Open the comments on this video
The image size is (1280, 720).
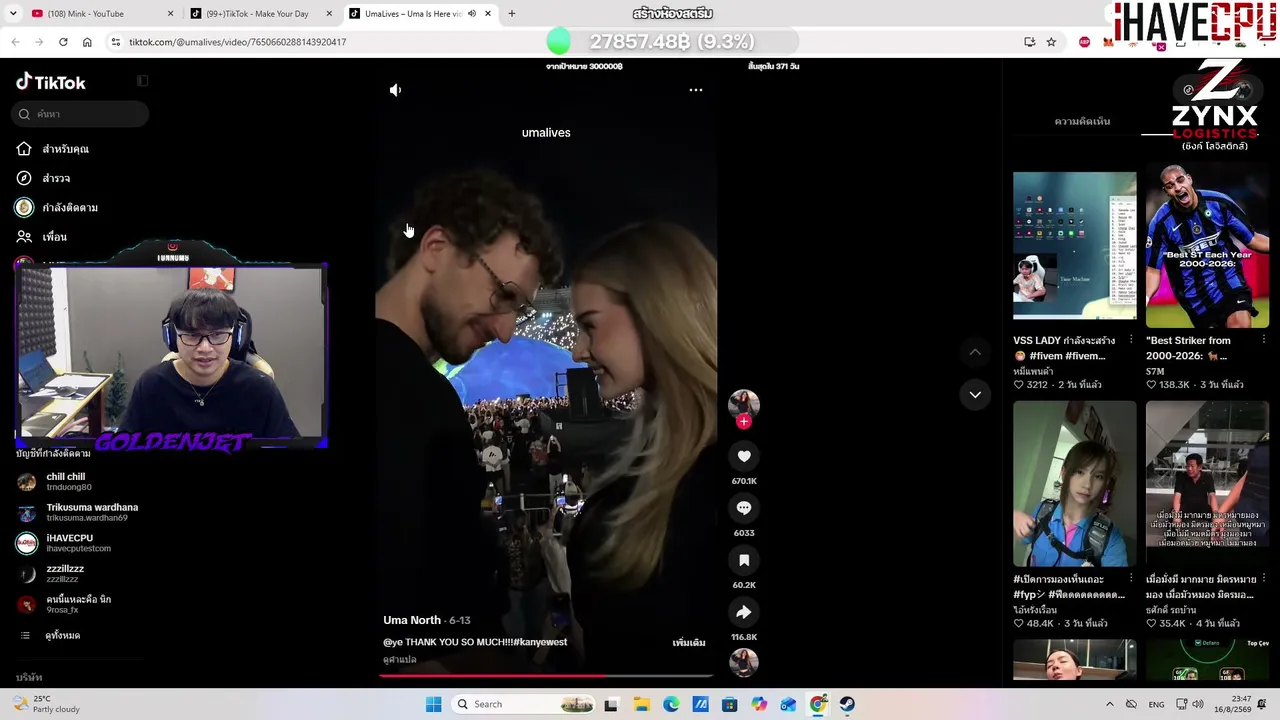tap(744, 508)
